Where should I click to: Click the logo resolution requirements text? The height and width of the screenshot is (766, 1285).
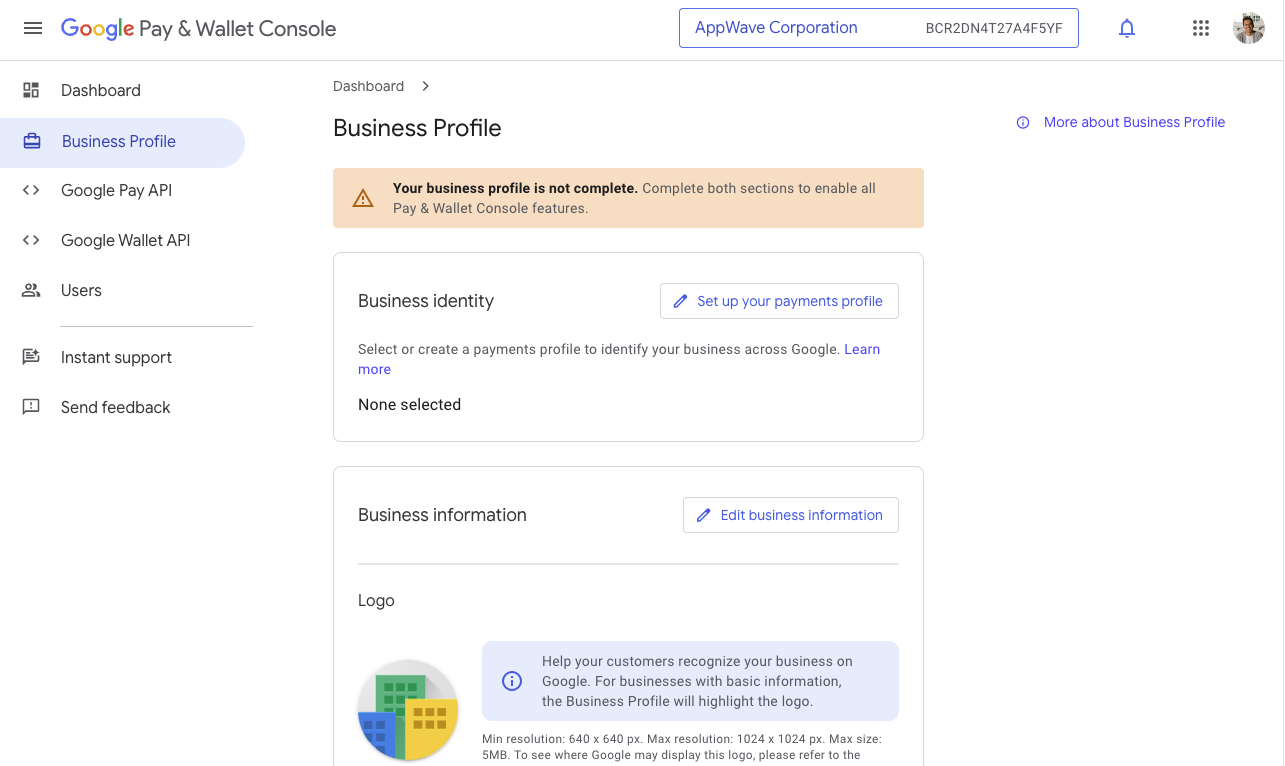[681, 746]
